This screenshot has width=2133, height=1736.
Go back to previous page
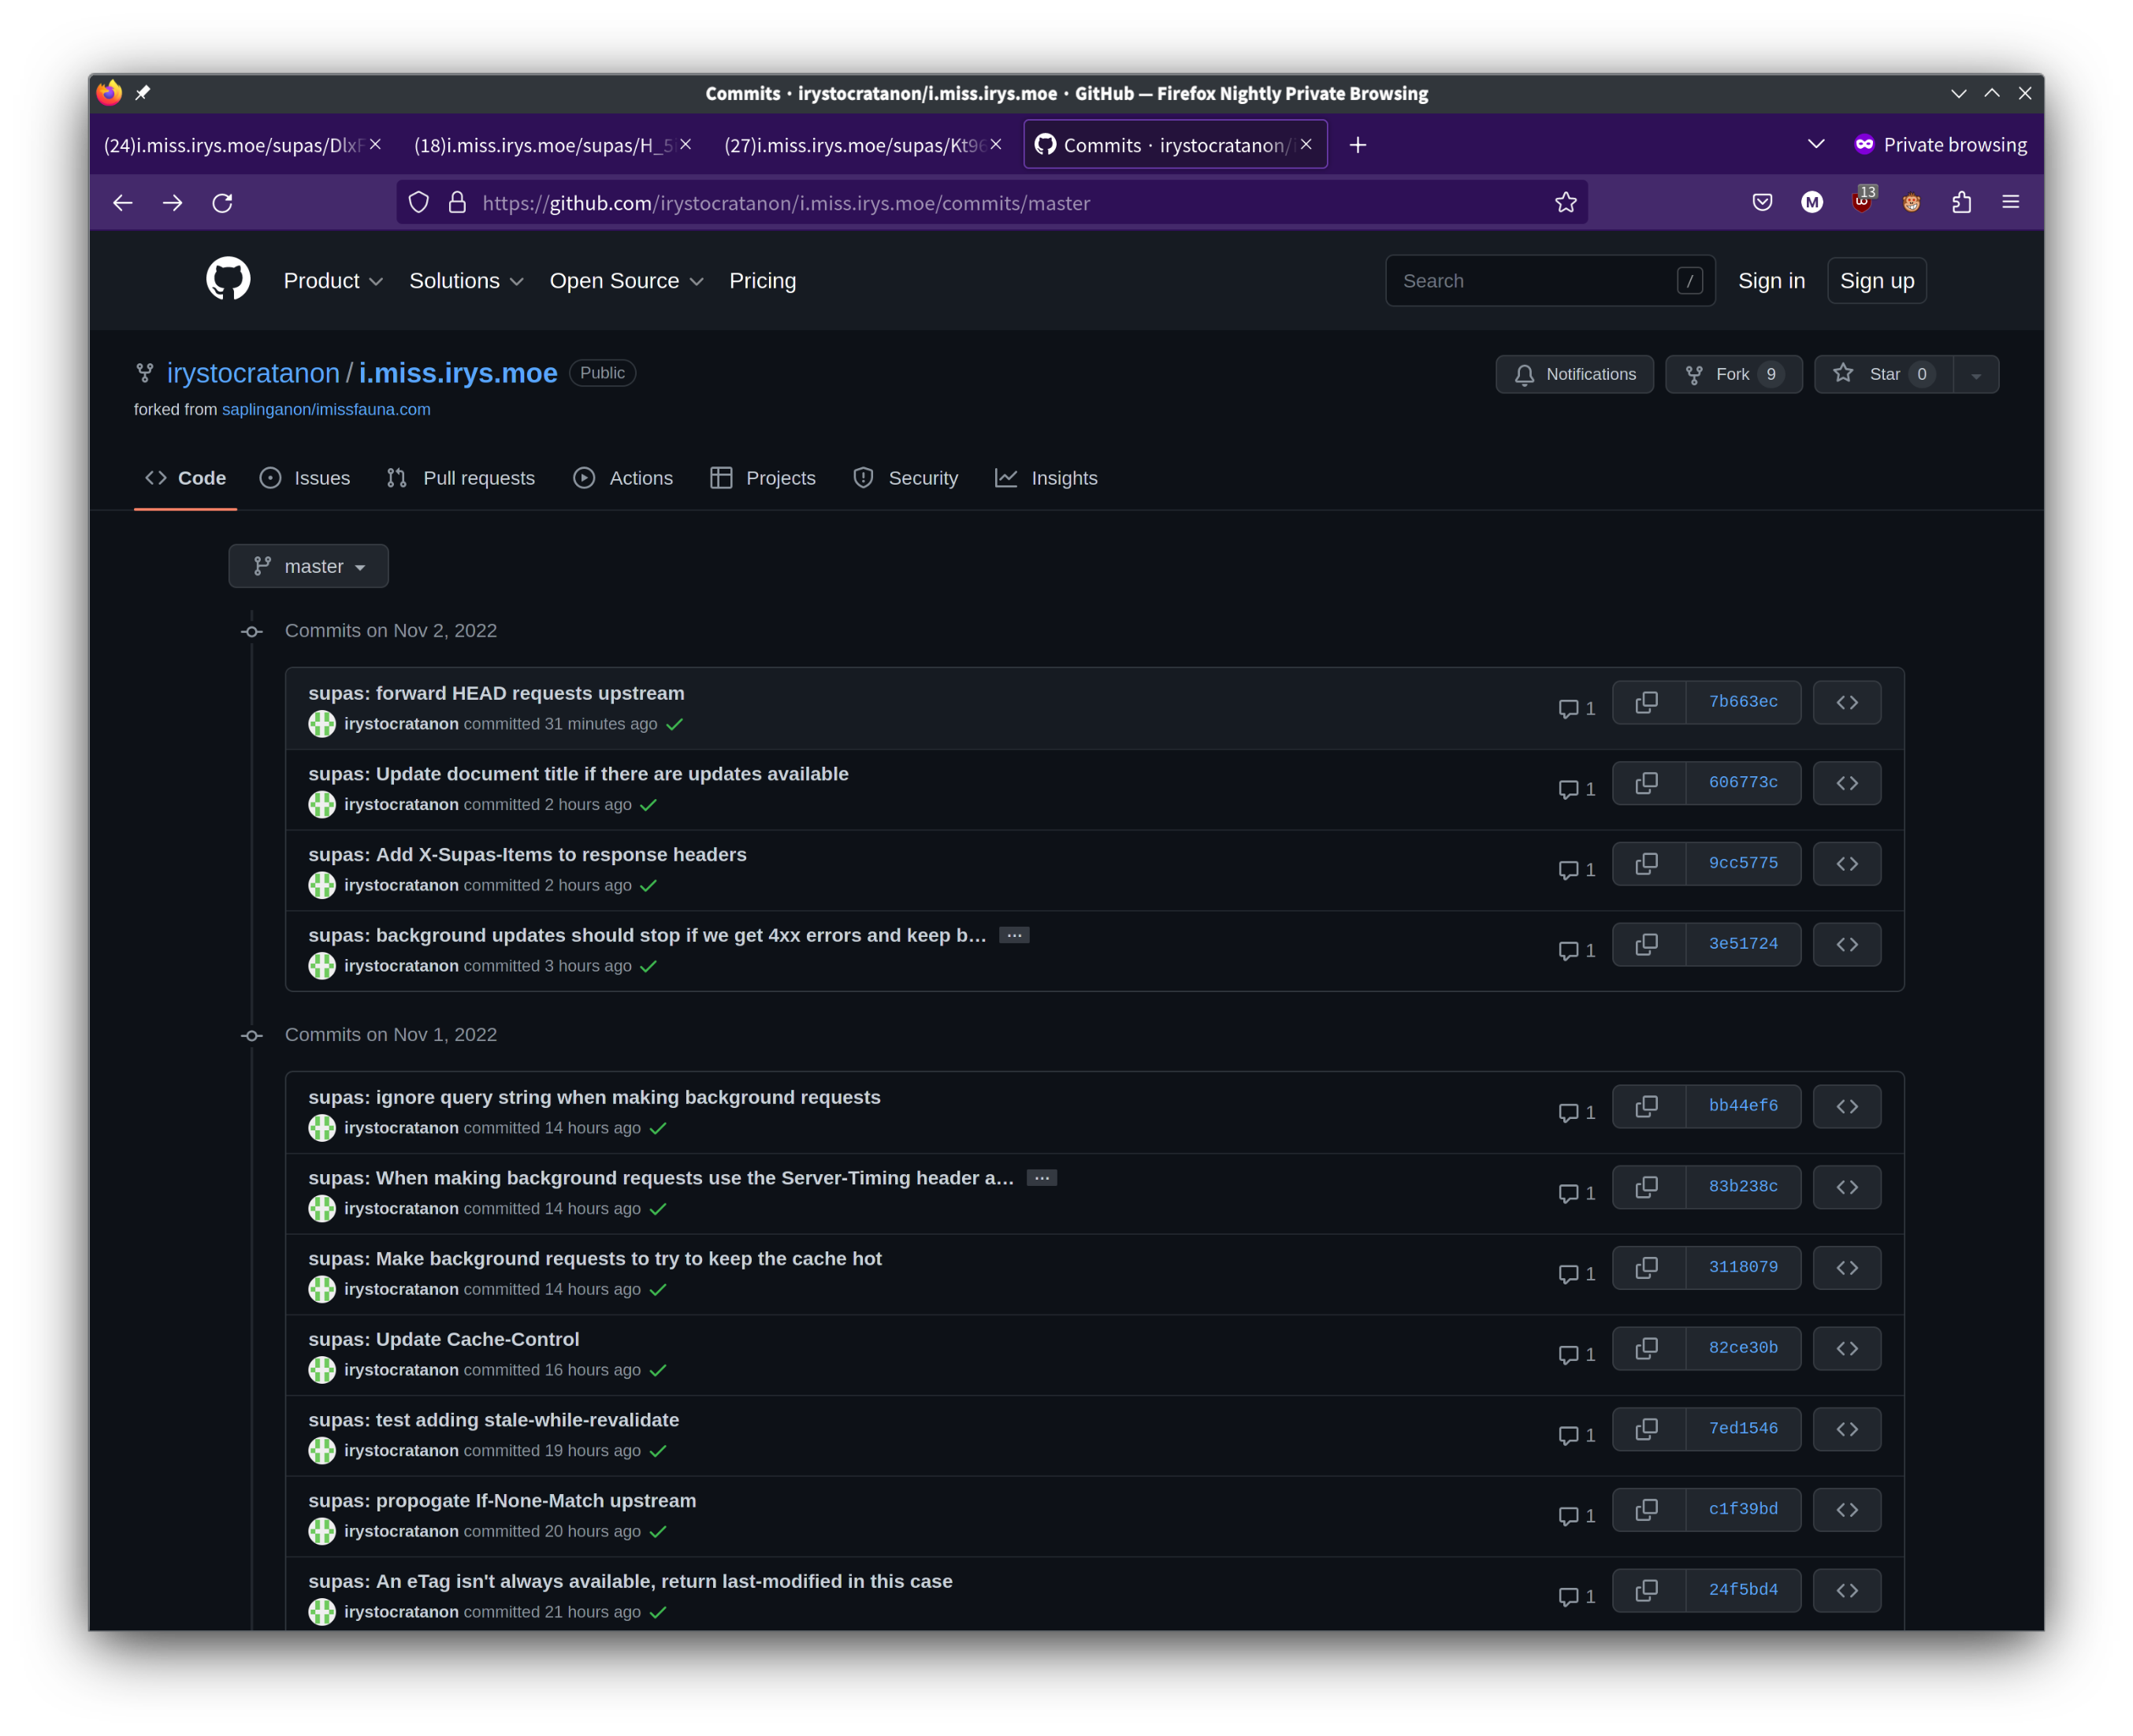(123, 203)
